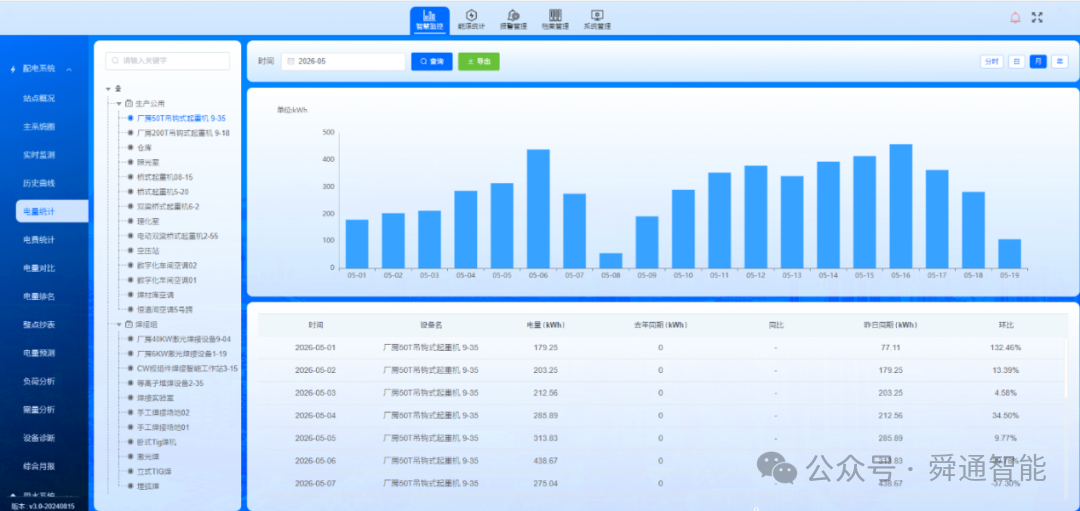Click the 环比 column header
The width and height of the screenshot is (1080, 511).
click(1006, 325)
